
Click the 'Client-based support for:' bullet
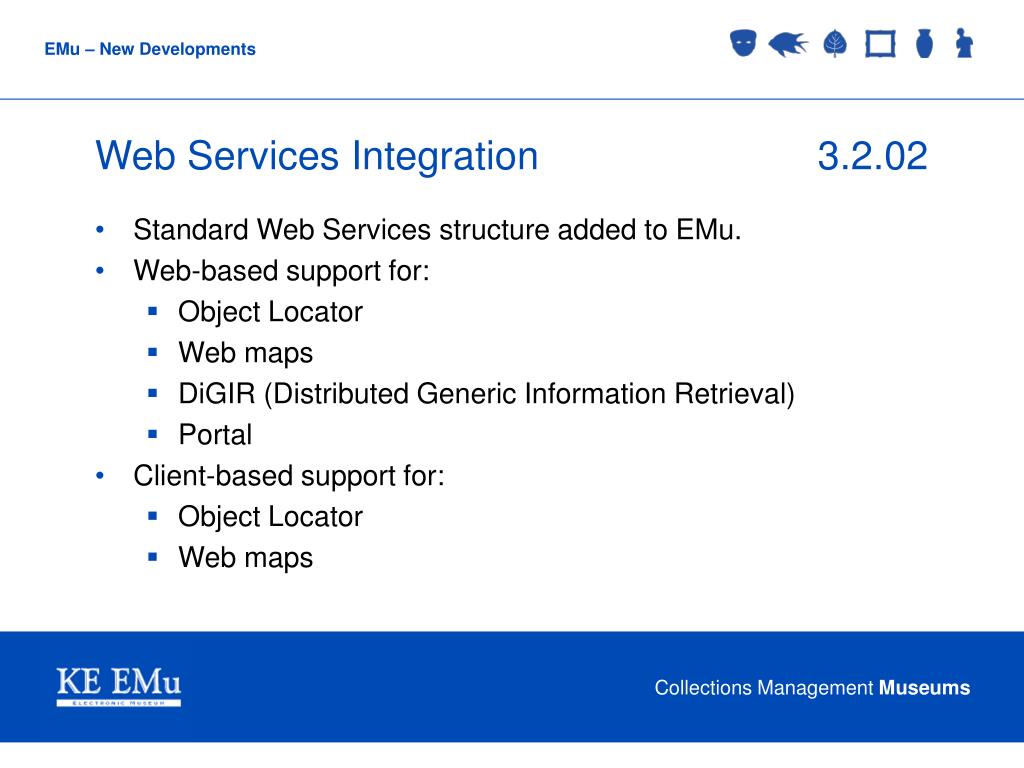coord(289,476)
